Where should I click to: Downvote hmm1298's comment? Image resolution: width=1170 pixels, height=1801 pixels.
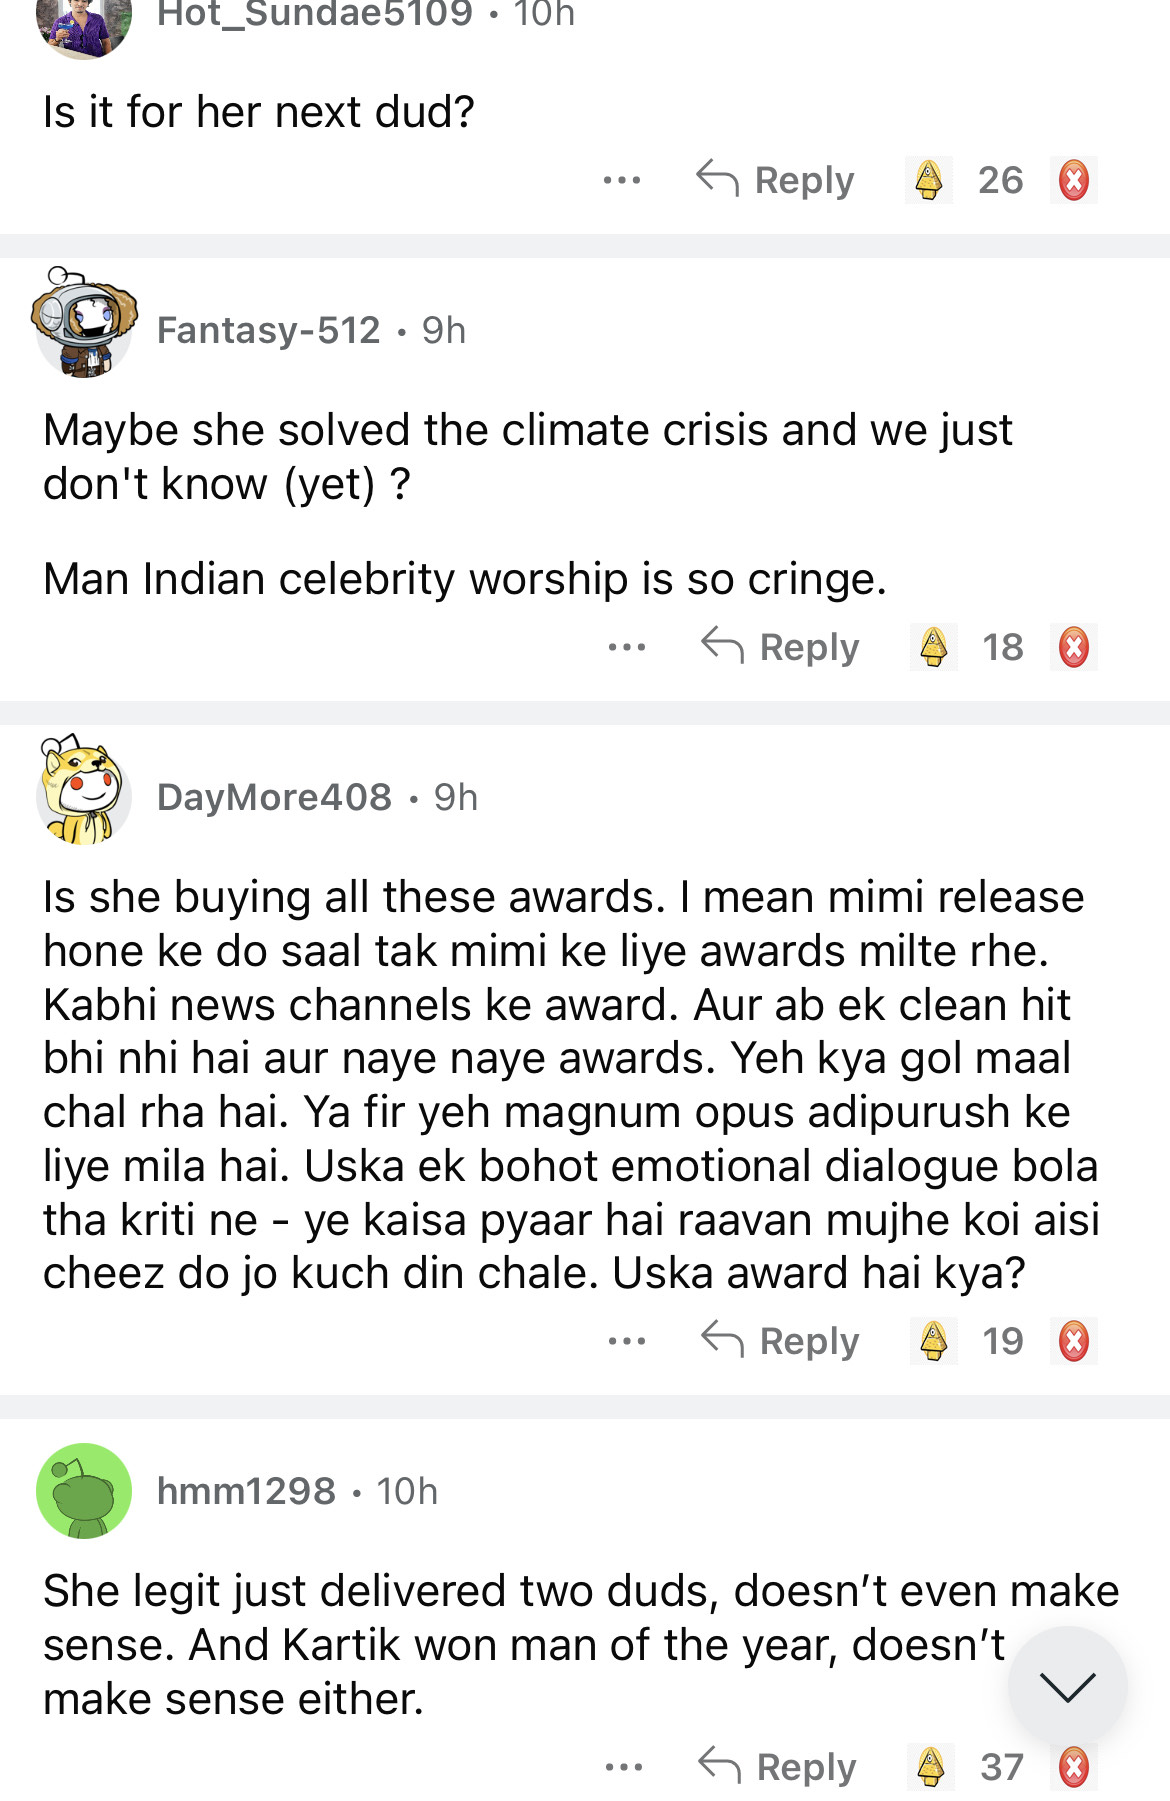1073,1767
